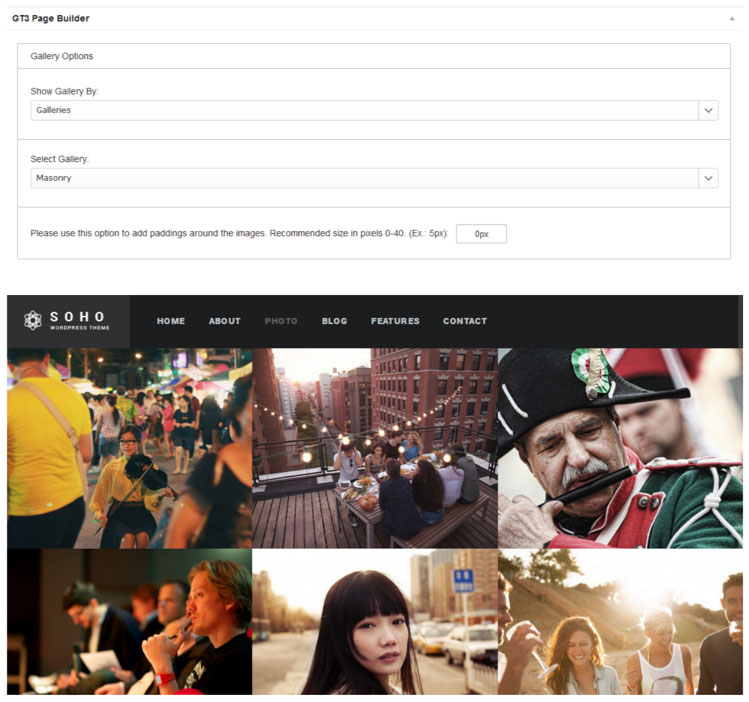Open the sunny laughing friends photo
Image resolution: width=749 pixels, height=702 pixels.
[x=621, y=622]
